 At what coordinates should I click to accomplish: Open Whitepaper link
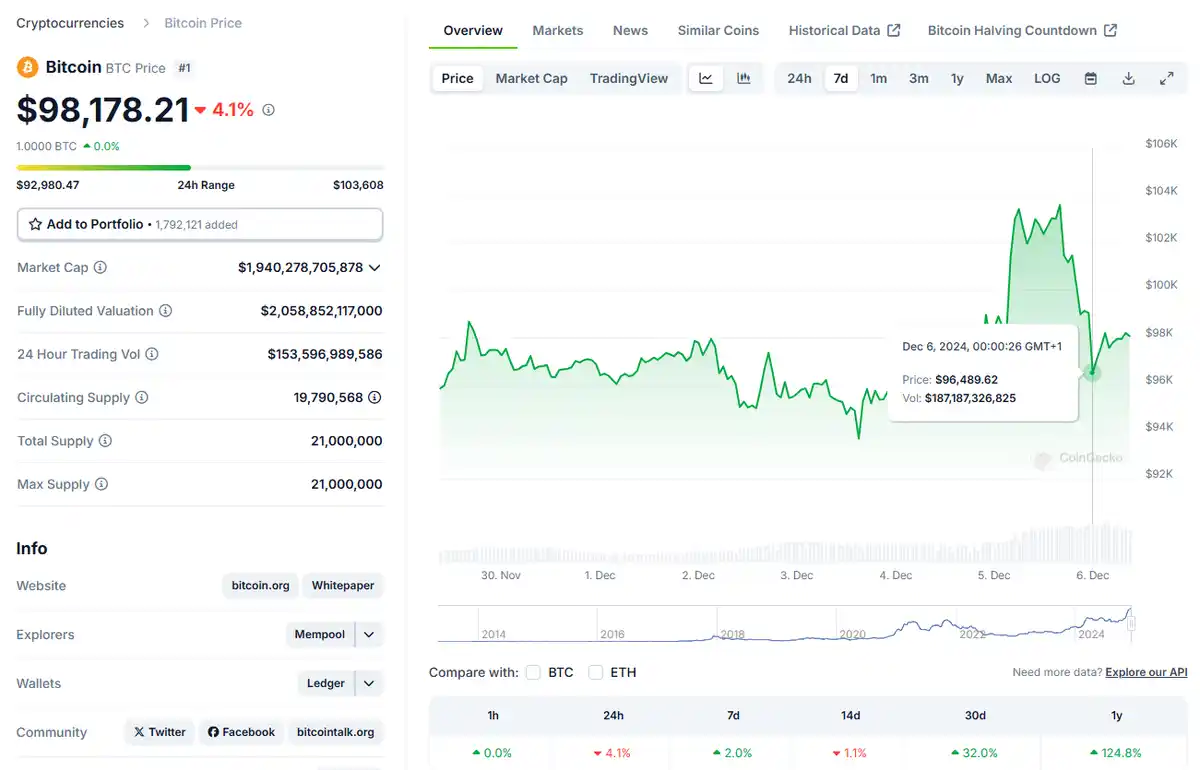coord(343,585)
